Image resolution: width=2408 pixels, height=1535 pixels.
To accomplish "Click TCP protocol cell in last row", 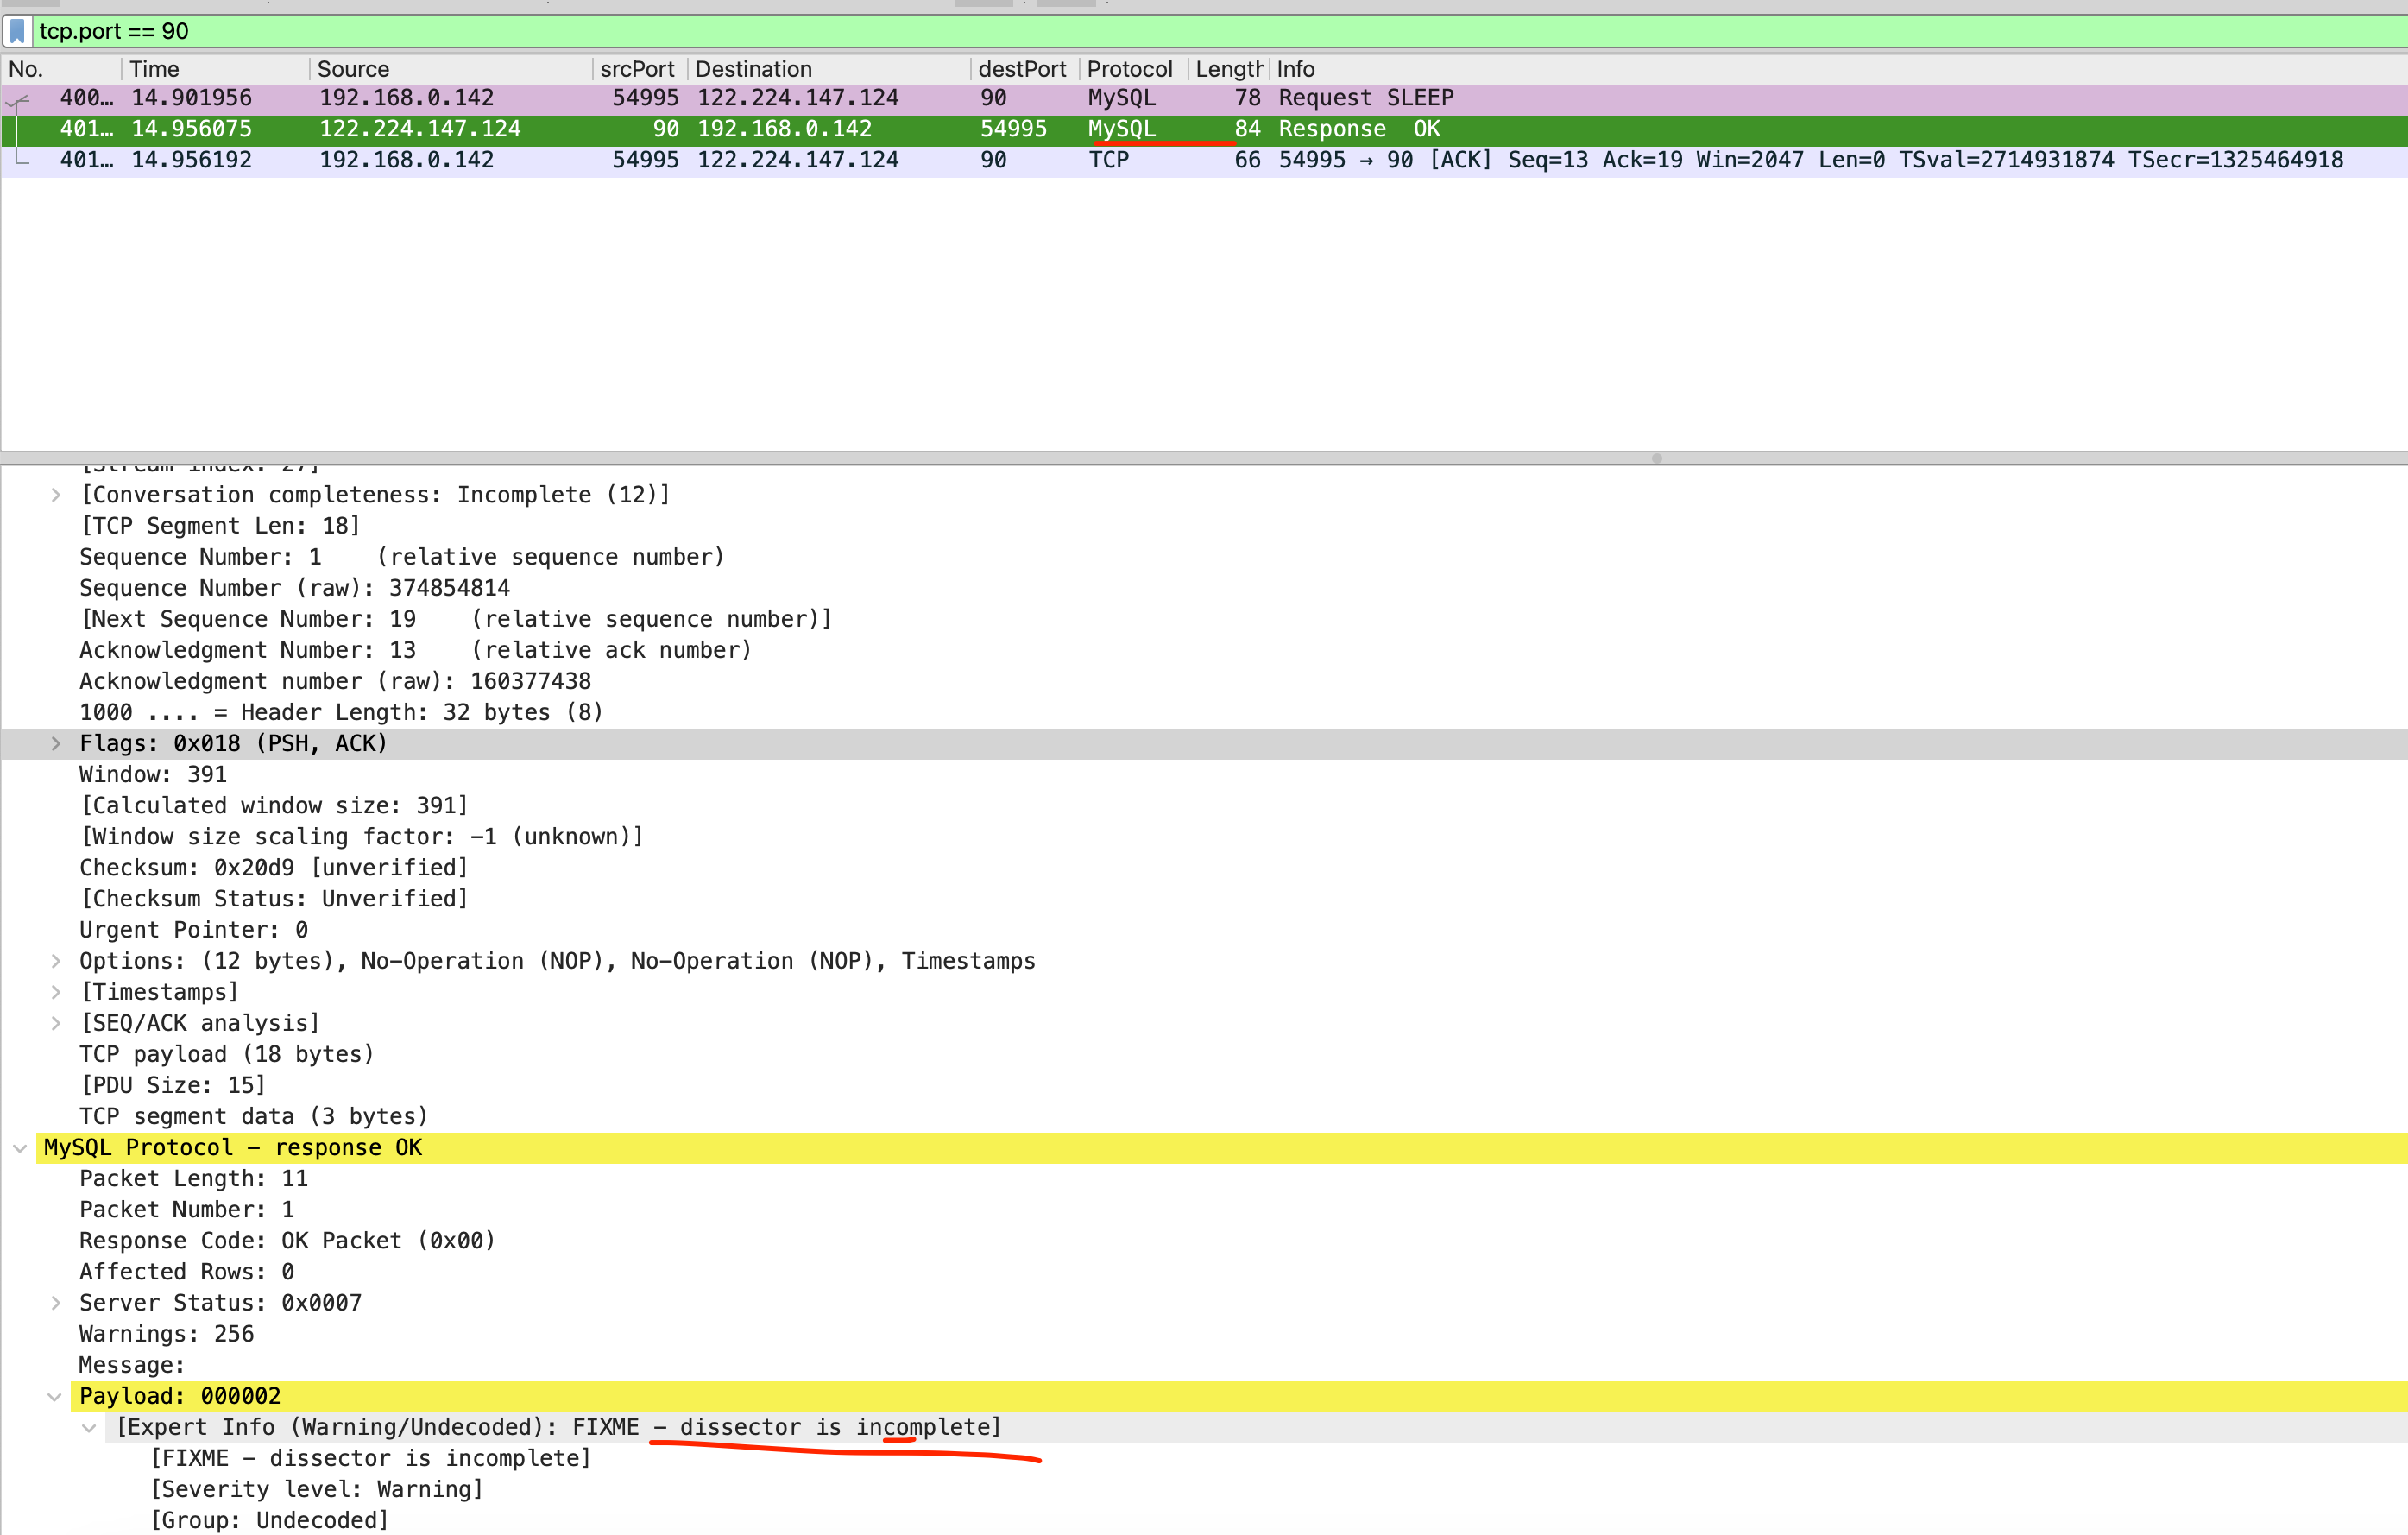I will pos(1109,160).
